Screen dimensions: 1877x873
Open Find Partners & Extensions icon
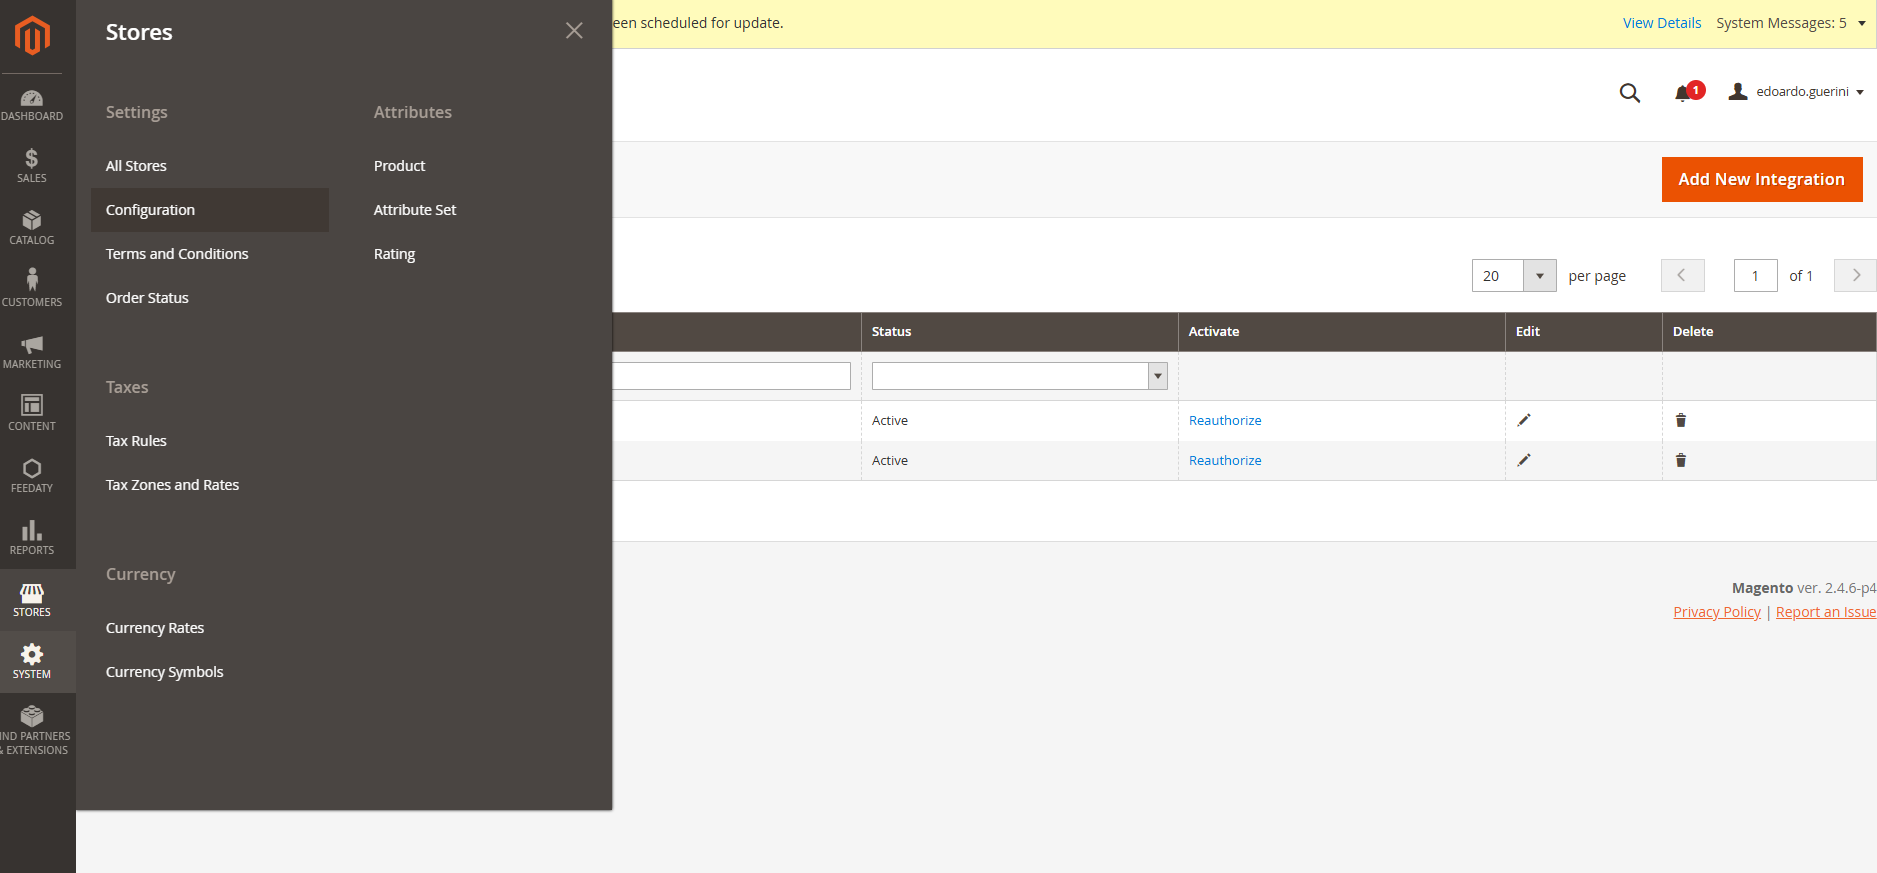pos(32,731)
